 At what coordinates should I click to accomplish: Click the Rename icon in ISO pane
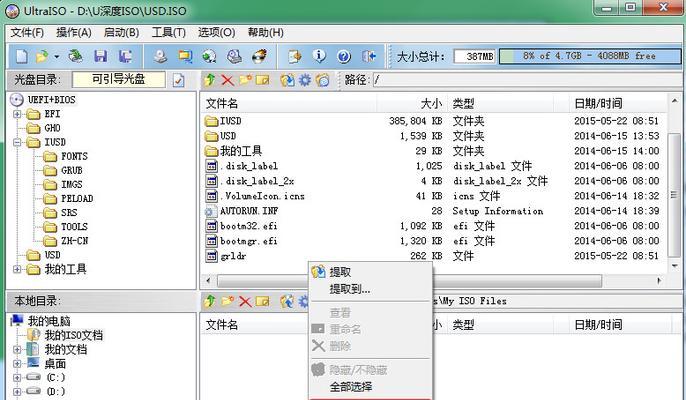tap(262, 80)
